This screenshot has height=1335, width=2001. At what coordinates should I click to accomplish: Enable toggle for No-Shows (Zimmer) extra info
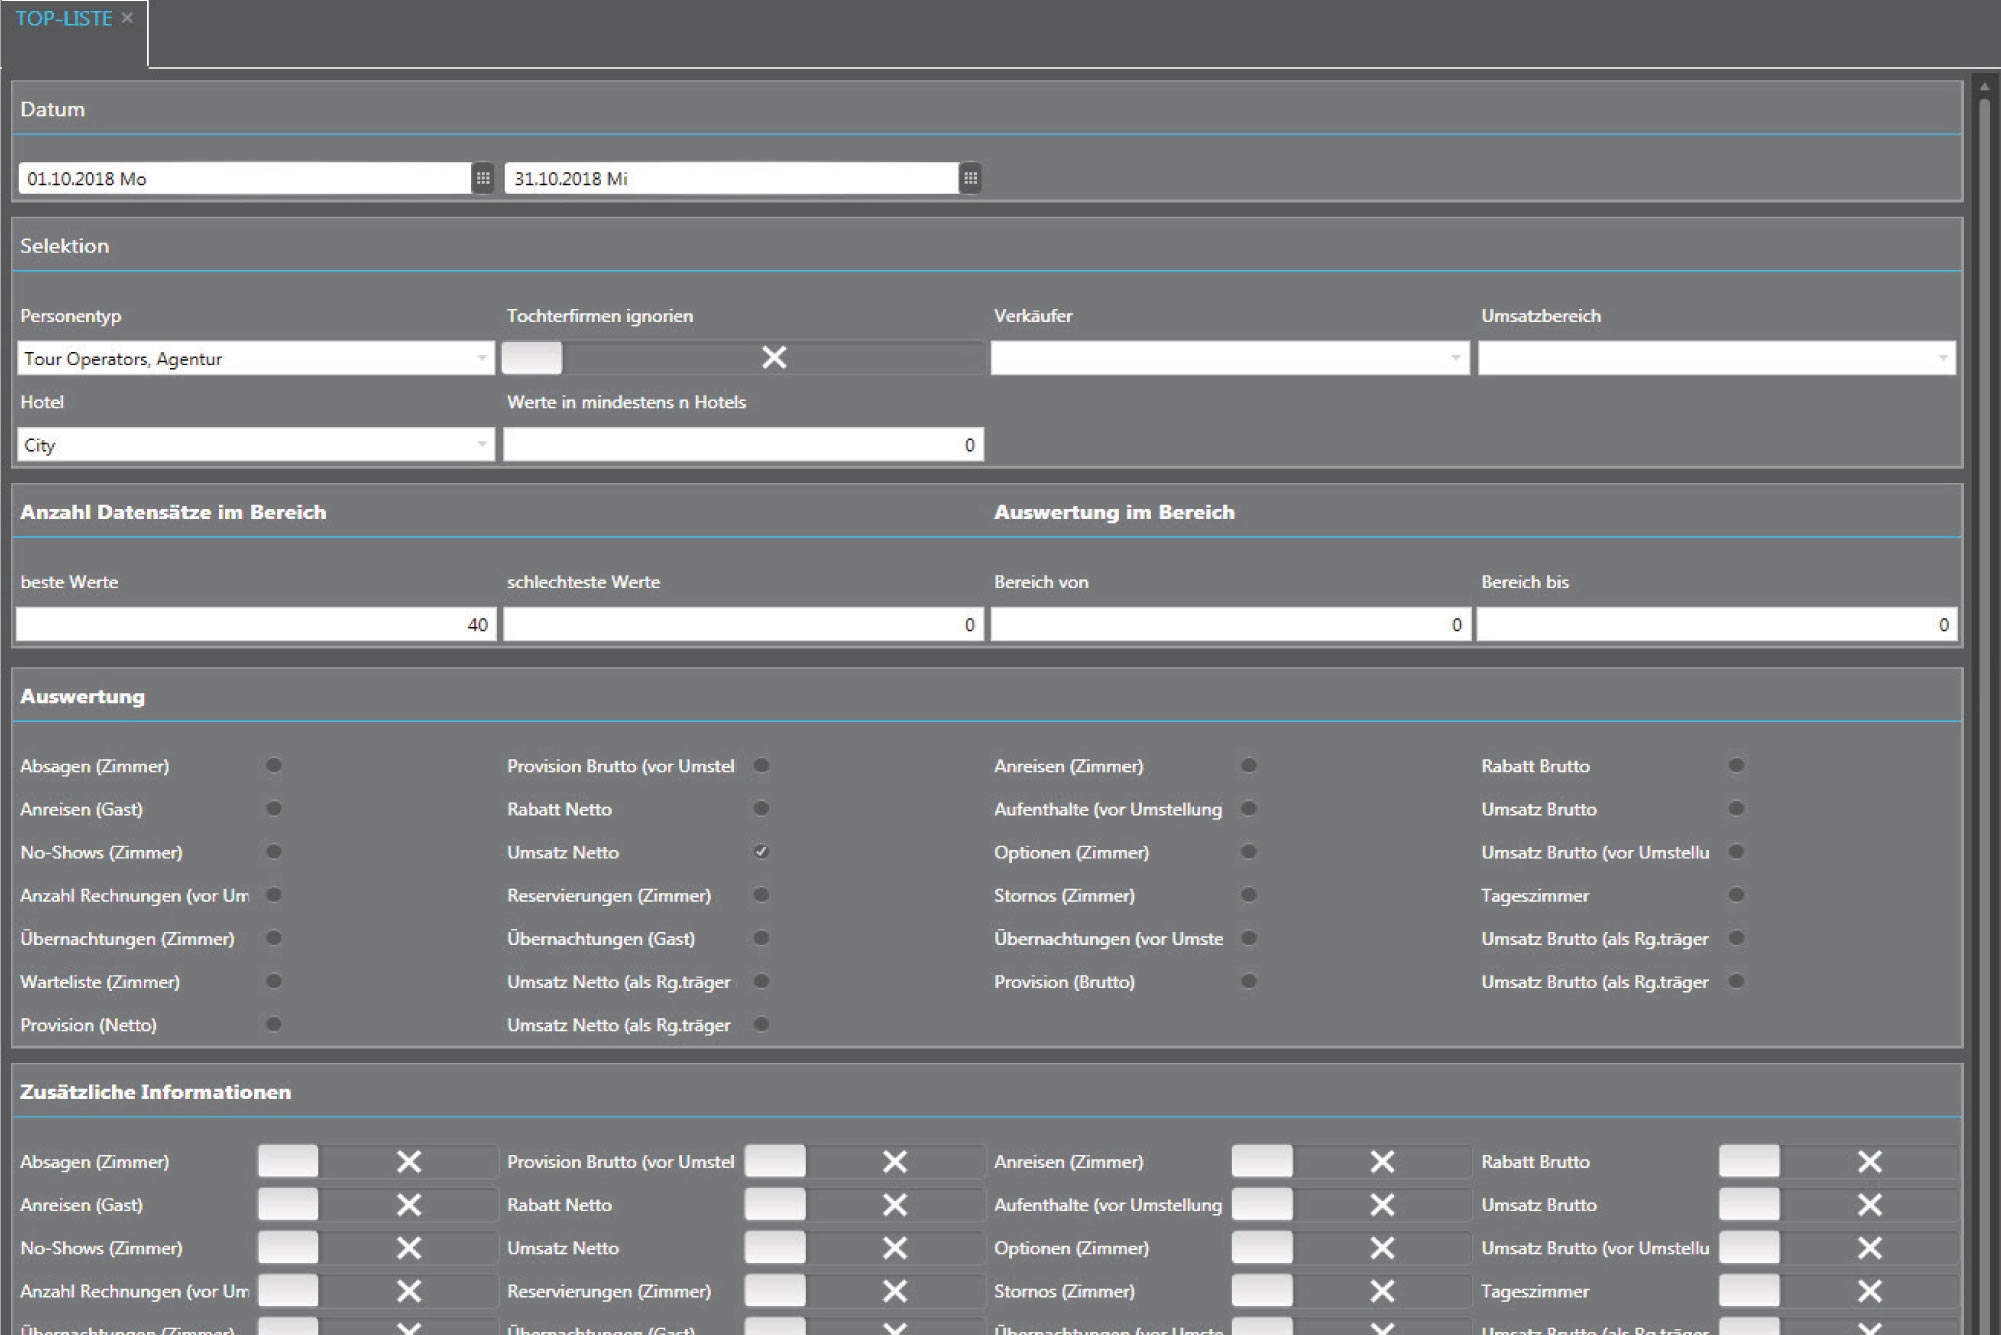click(x=288, y=1247)
